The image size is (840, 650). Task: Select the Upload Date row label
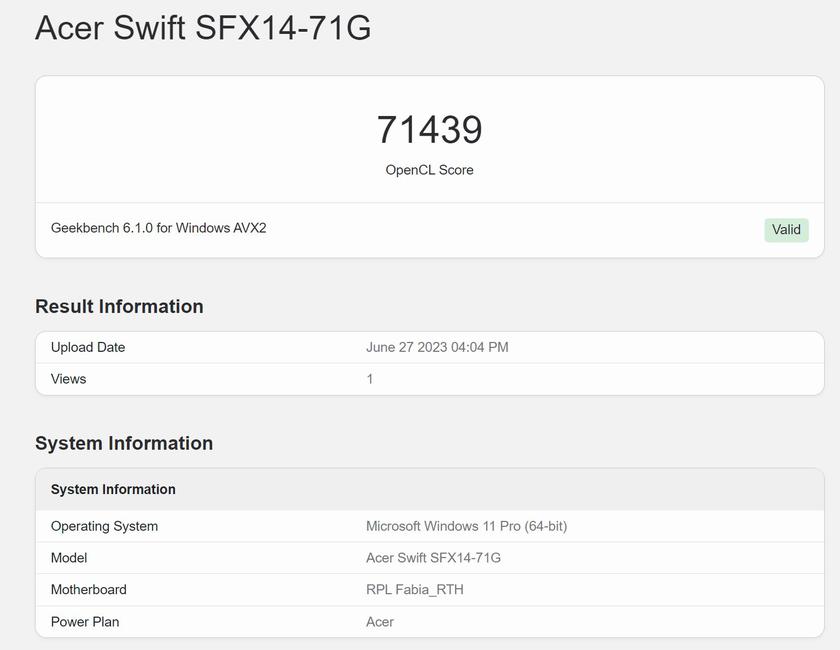coord(88,347)
